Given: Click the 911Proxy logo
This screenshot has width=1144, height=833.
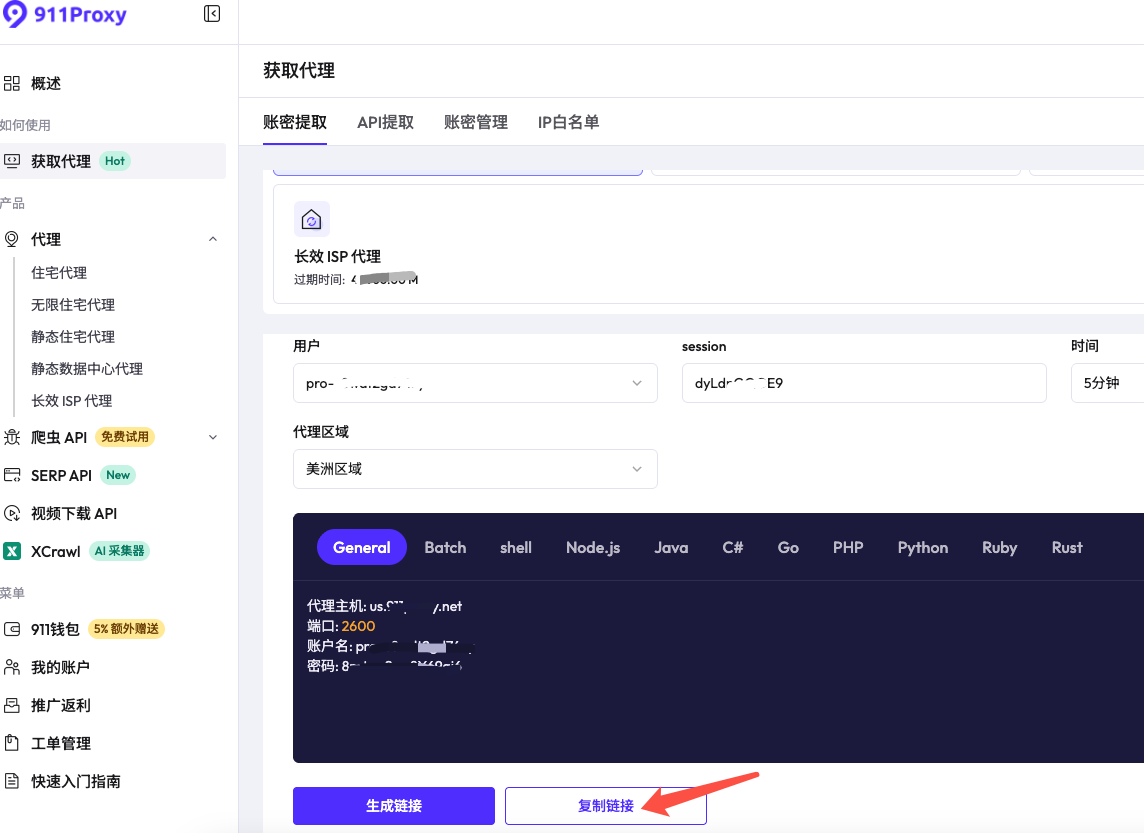Looking at the screenshot, I should coord(64,15).
